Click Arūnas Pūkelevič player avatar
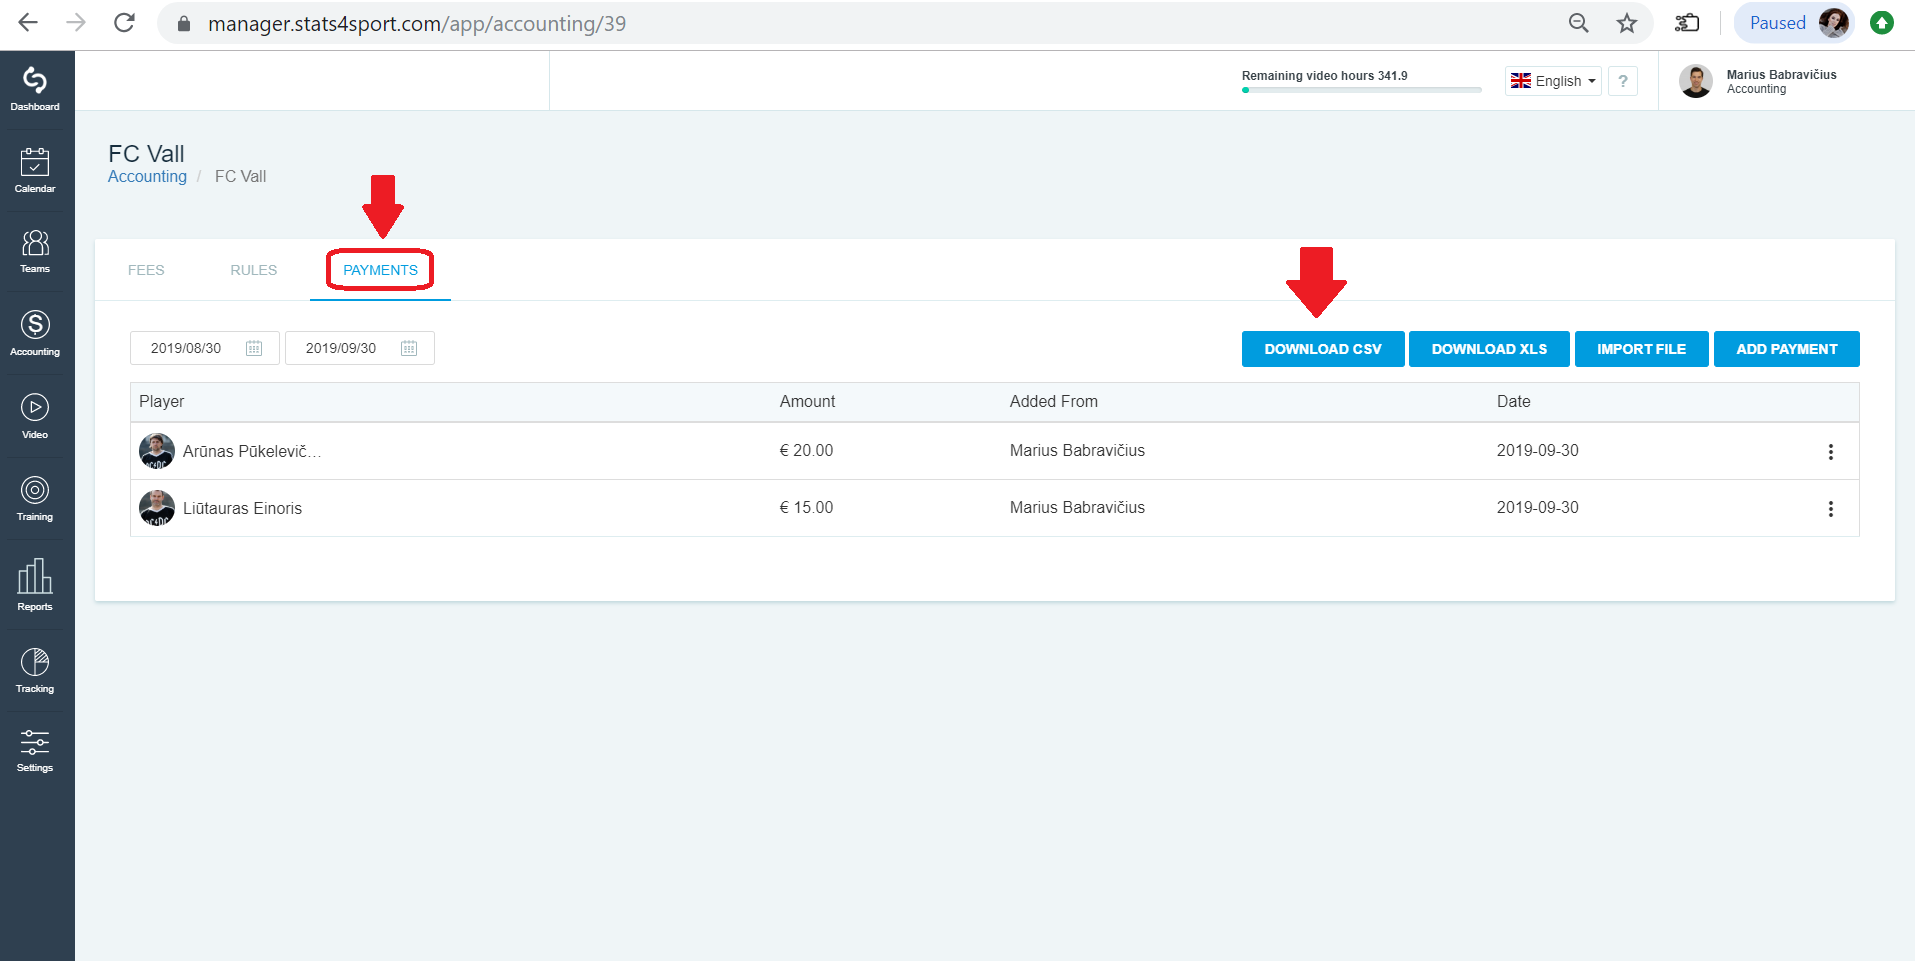Screen dimensions: 1915x961 (157, 451)
